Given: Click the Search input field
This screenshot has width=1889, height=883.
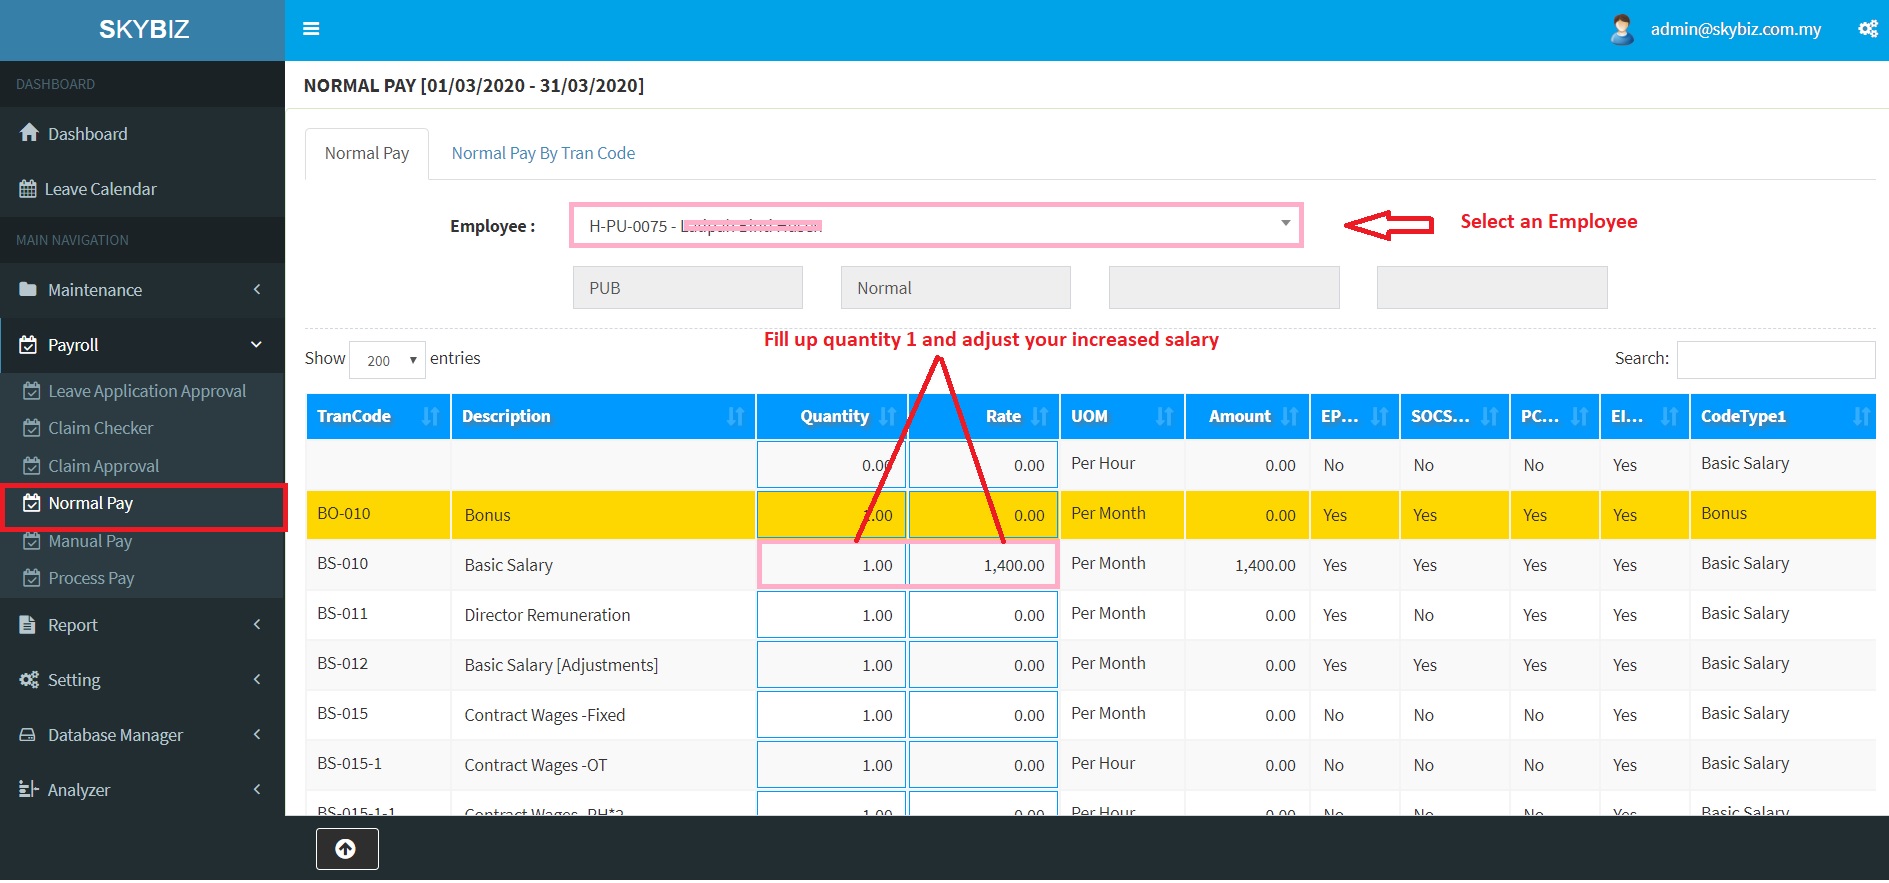Looking at the screenshot, I should tap(1775, 359).
